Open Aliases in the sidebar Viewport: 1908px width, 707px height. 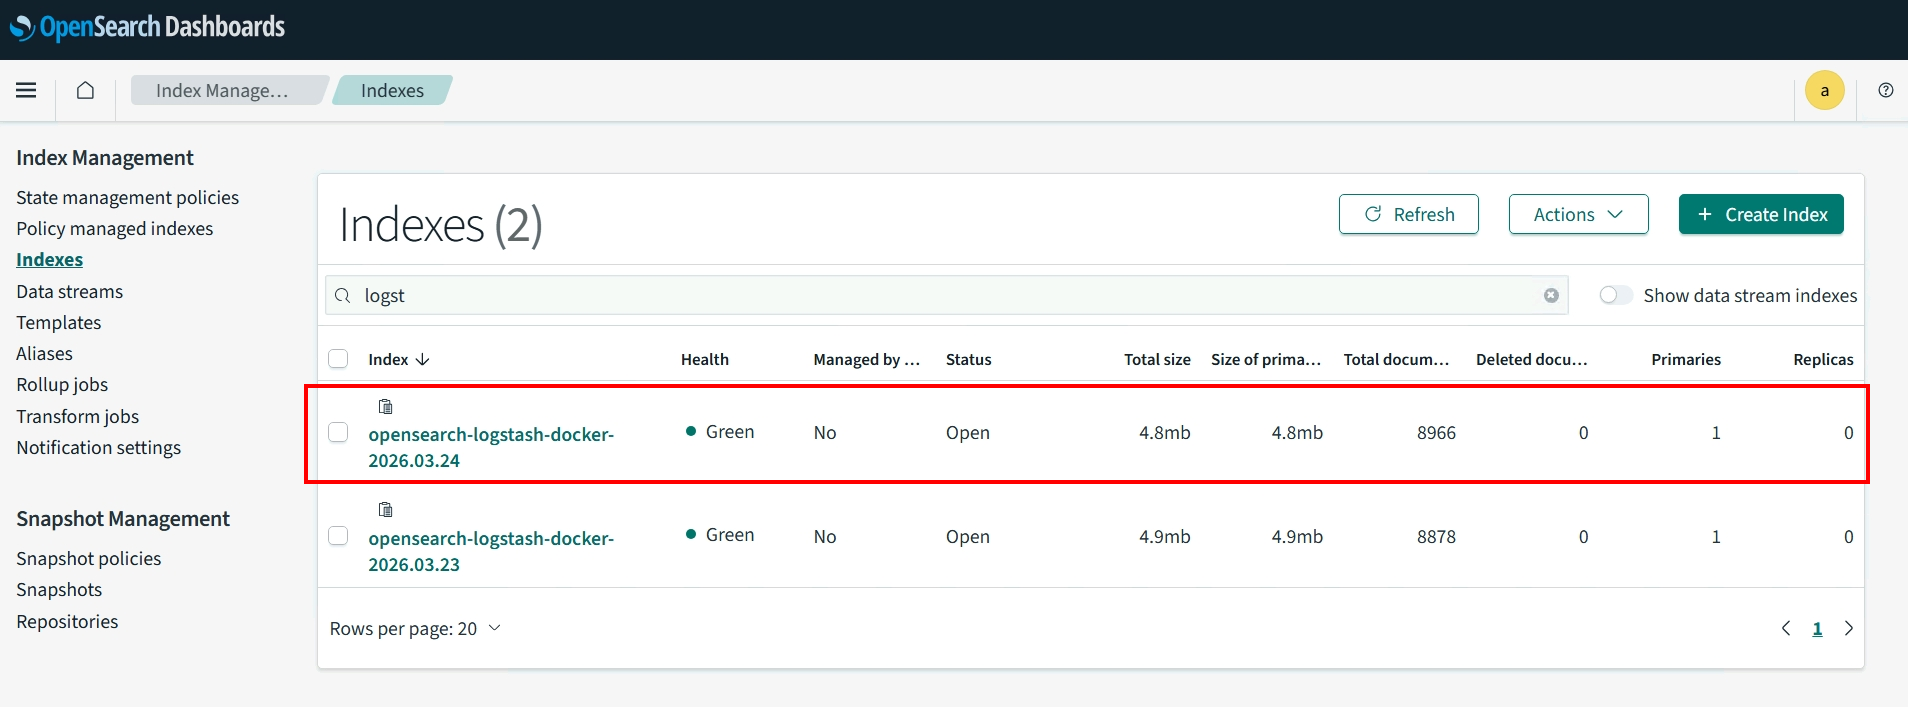coord(44,354)
